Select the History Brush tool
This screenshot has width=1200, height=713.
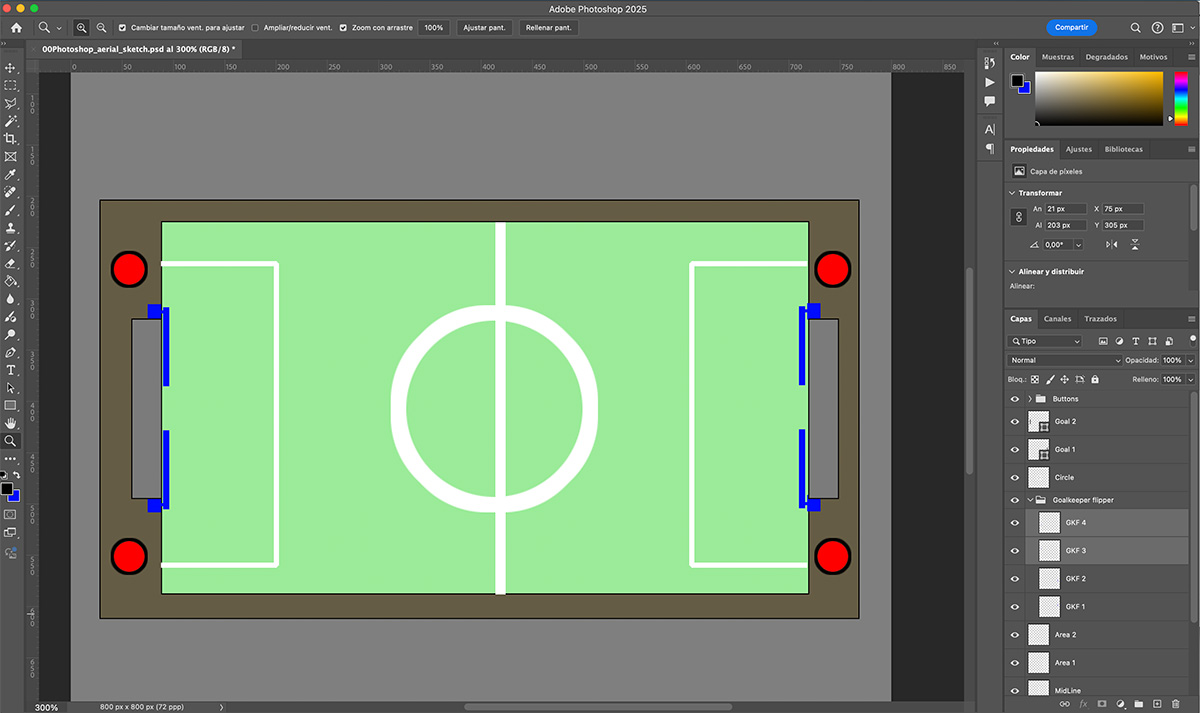click(11, 246)
